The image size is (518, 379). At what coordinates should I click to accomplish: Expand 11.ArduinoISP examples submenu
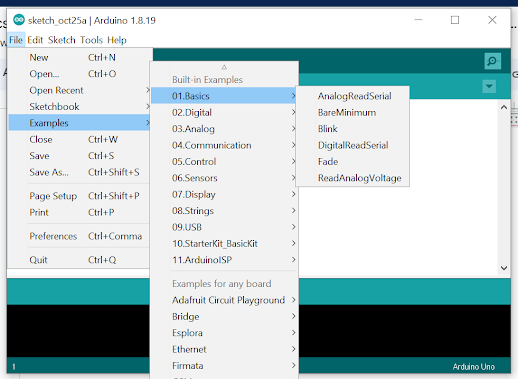(224, 260)
